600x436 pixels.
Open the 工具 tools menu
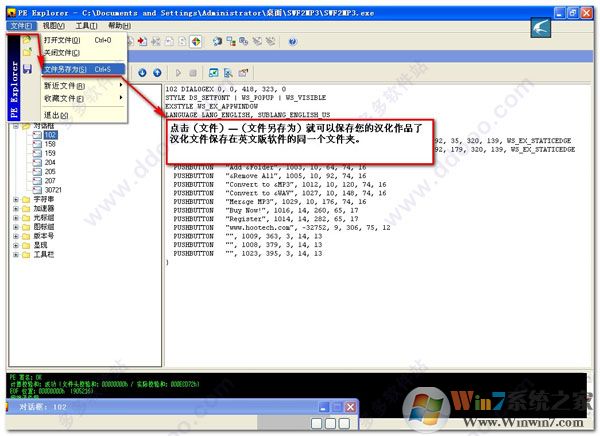pos(89,25)
